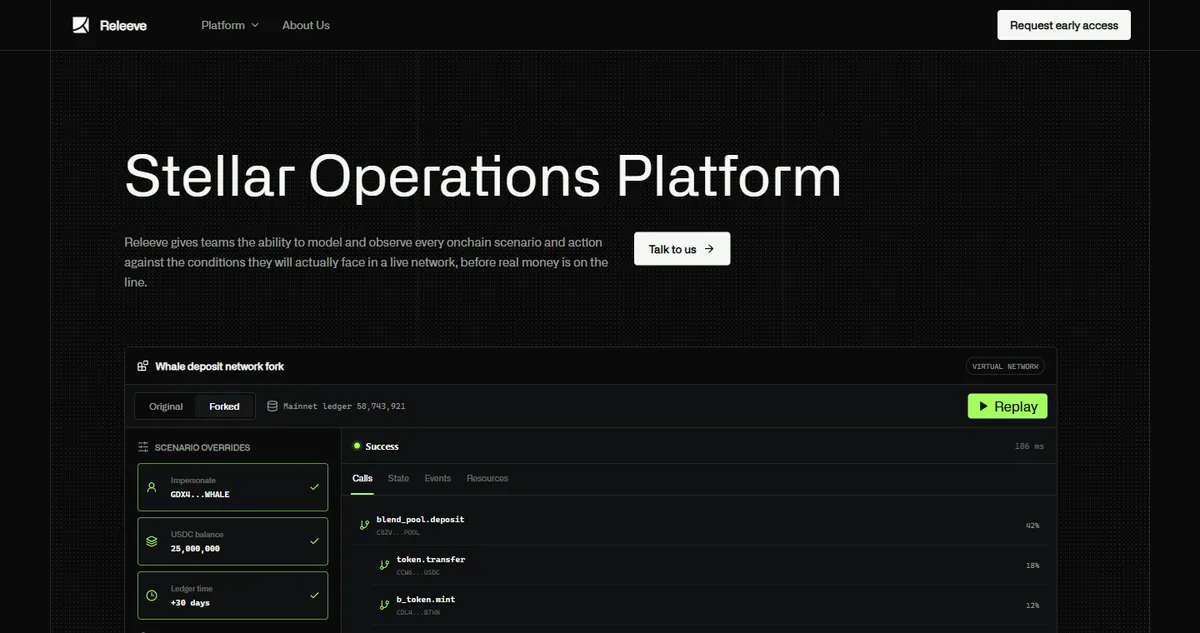Screen dimensions: 1200x633
Task: Click 'Whale deposit network fork' title
Action: [x=219, y=367]
